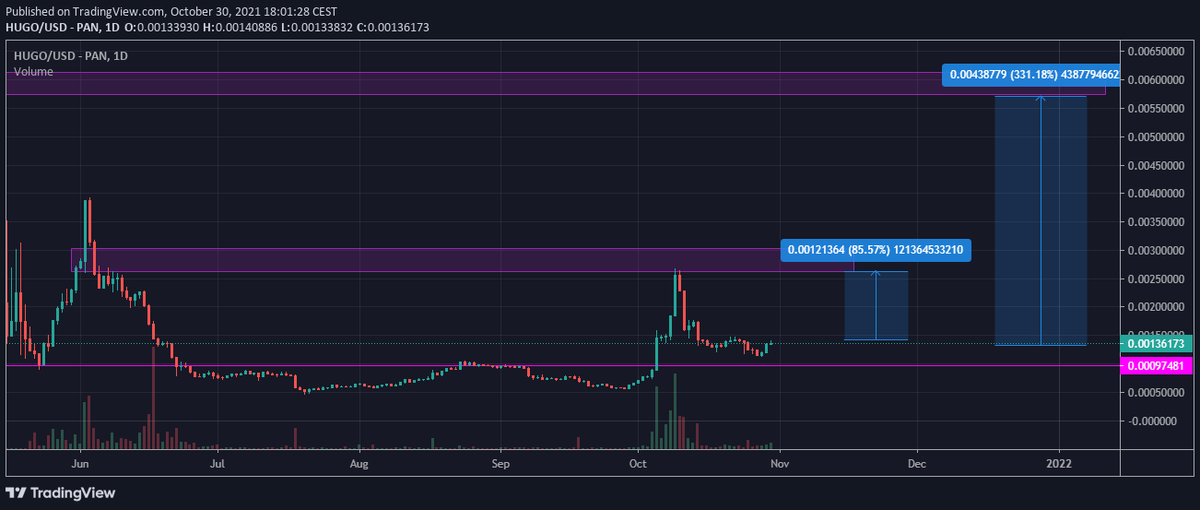This screenshot has width=1200, height=510.
Task: Click the TradingView logo at bottom left
Action: pyautogui.click(x=60, y=493)
